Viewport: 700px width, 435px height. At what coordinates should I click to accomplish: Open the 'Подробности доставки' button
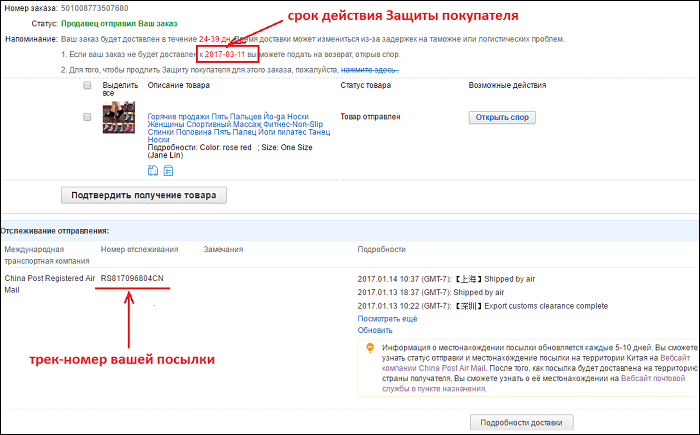521,422
